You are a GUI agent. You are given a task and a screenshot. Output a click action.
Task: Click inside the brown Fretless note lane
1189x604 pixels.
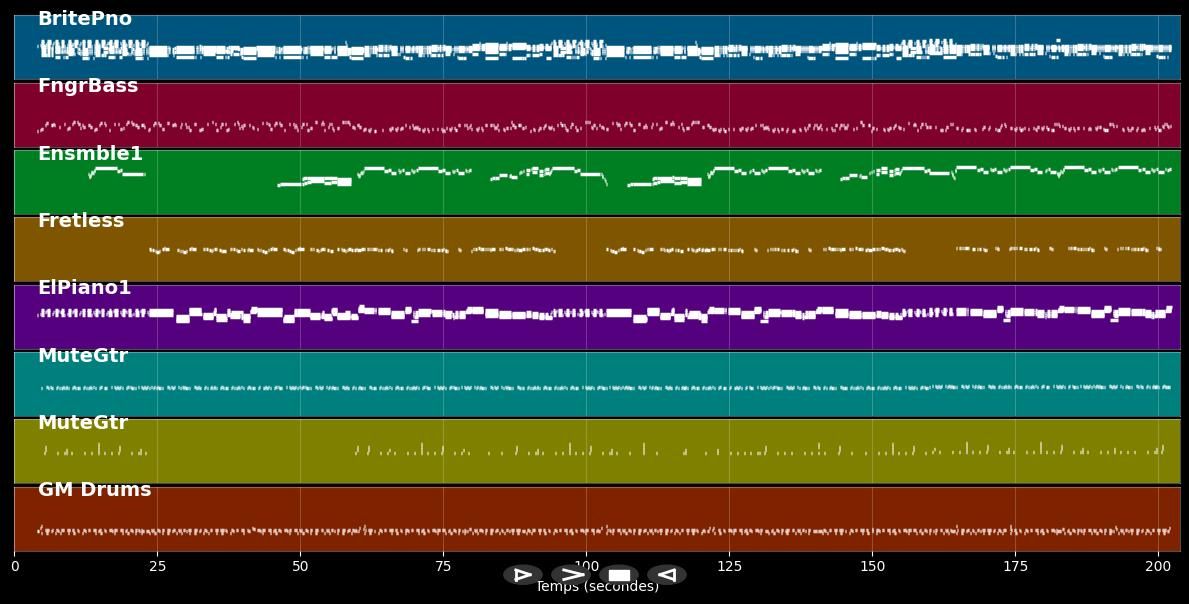598,249
